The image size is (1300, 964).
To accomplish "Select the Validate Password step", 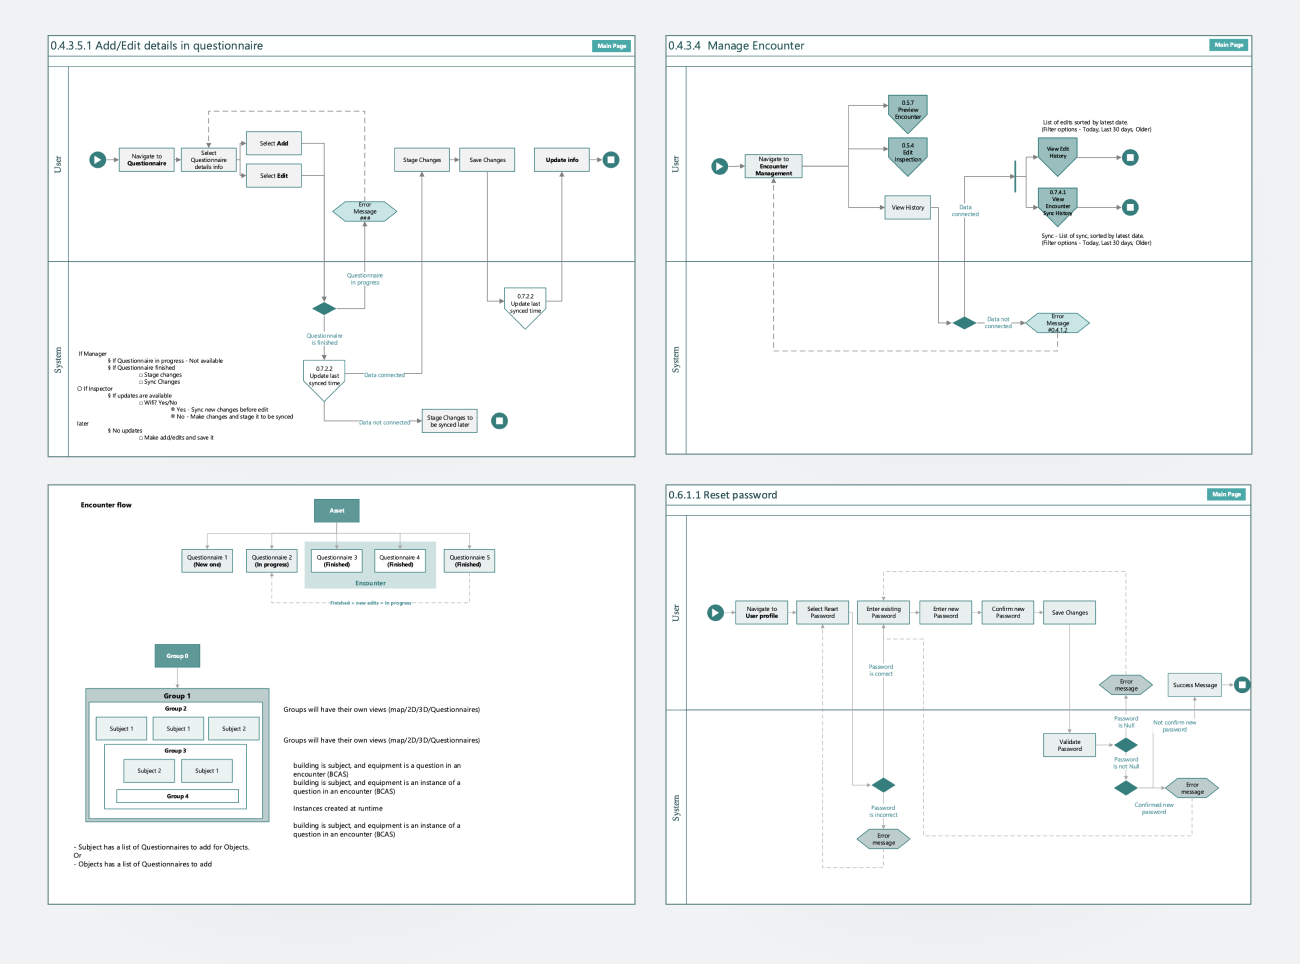I will click(x=1069, y=745).
